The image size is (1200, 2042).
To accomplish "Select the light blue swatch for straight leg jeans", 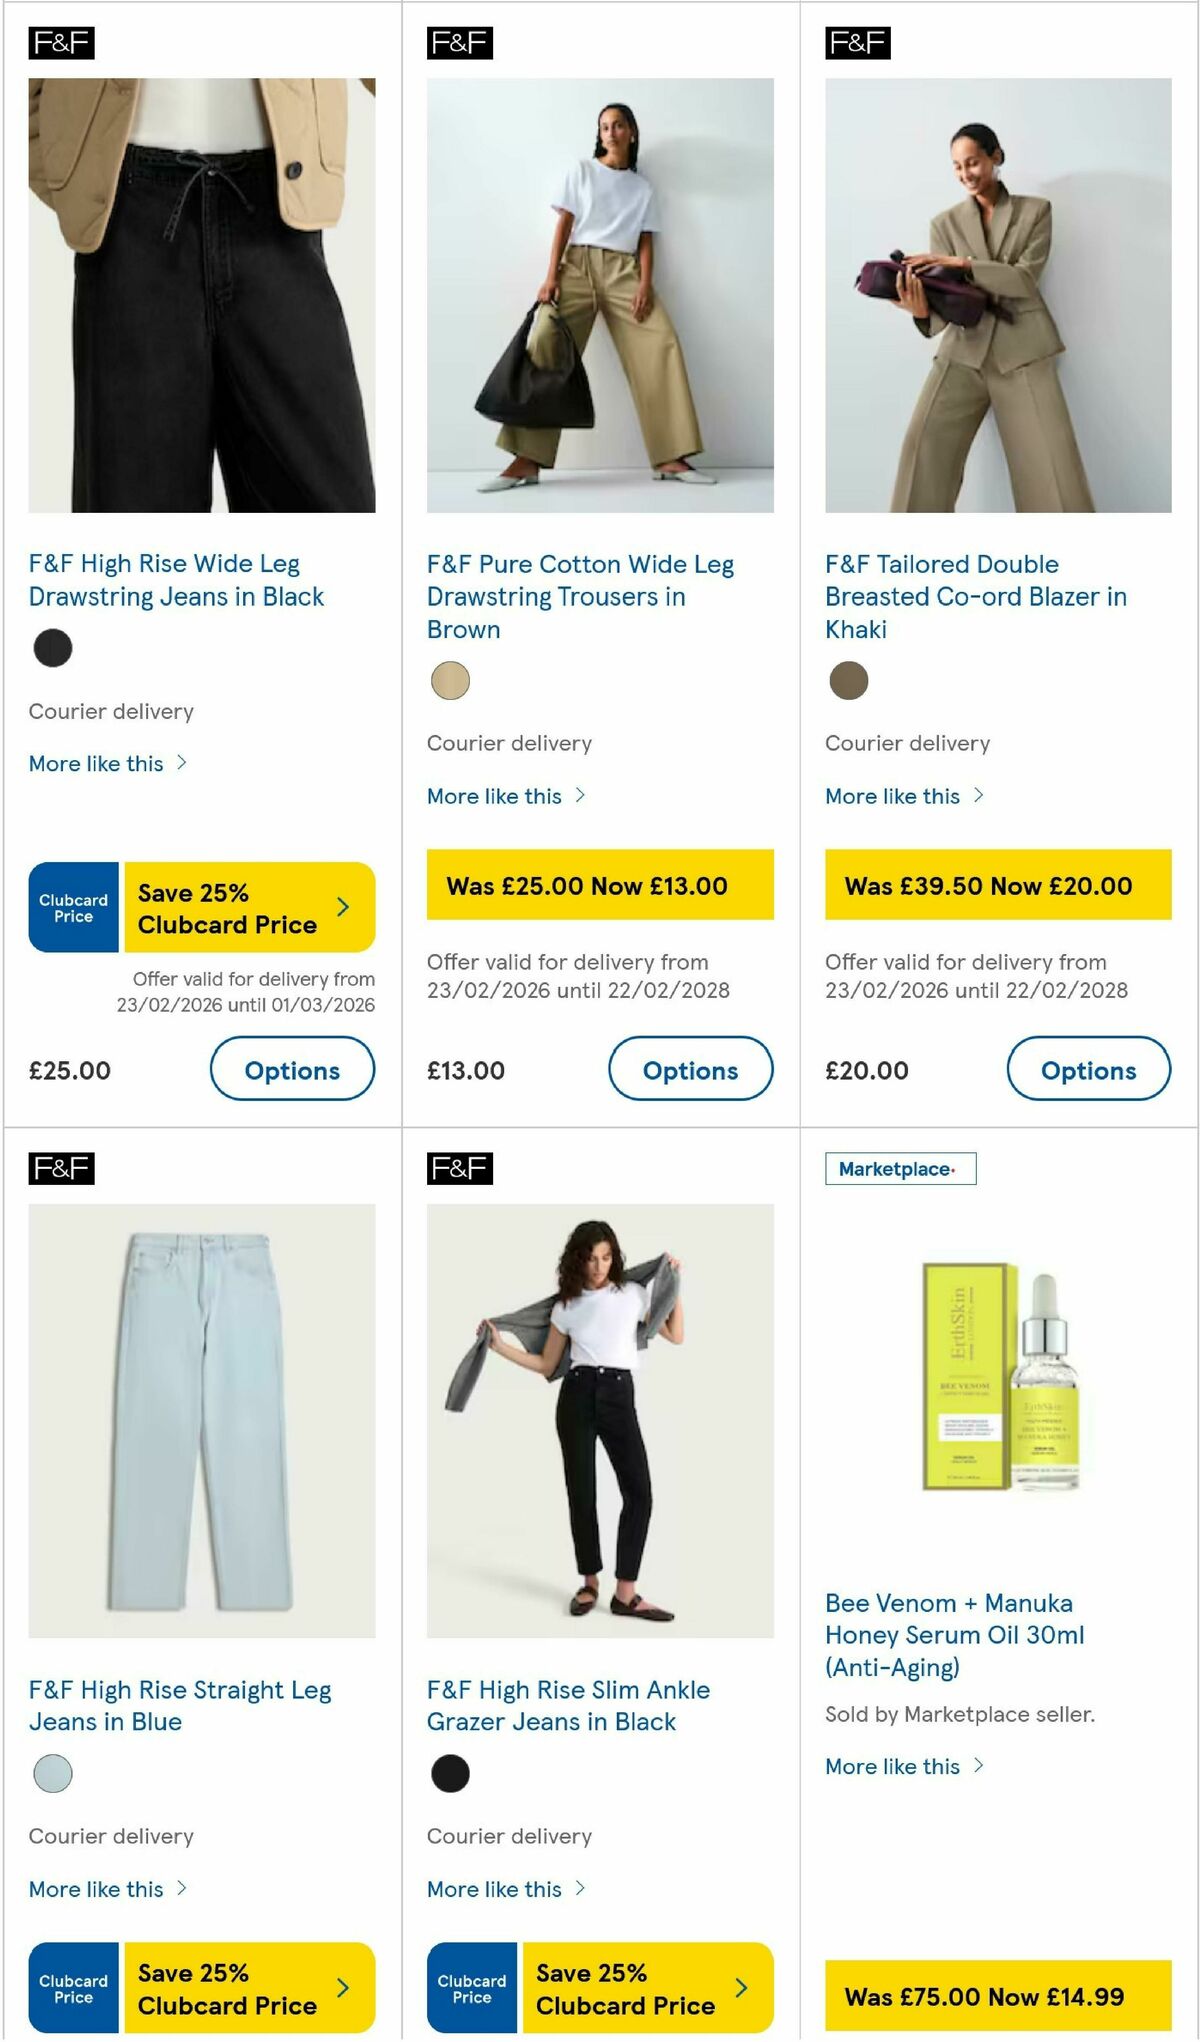I will tap(53, 1772).
